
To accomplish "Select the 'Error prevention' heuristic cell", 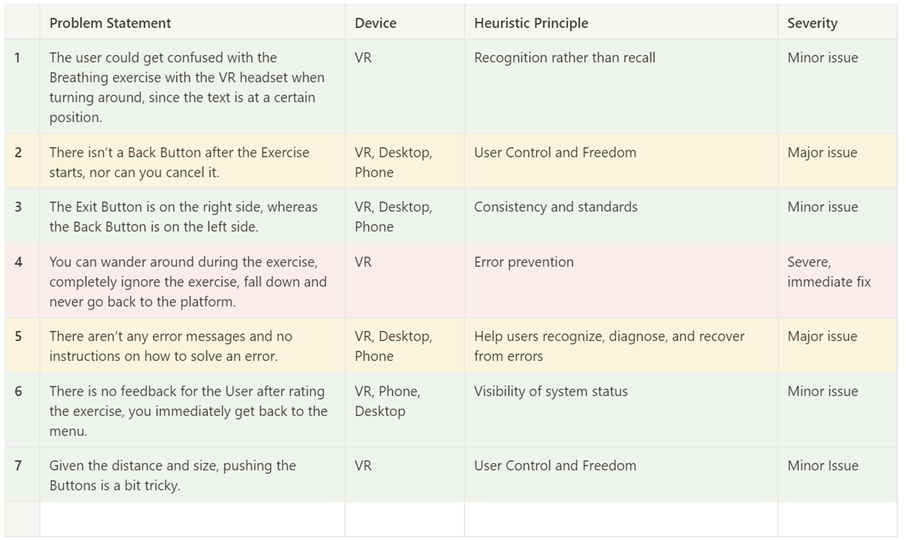I will coord(621,281).
